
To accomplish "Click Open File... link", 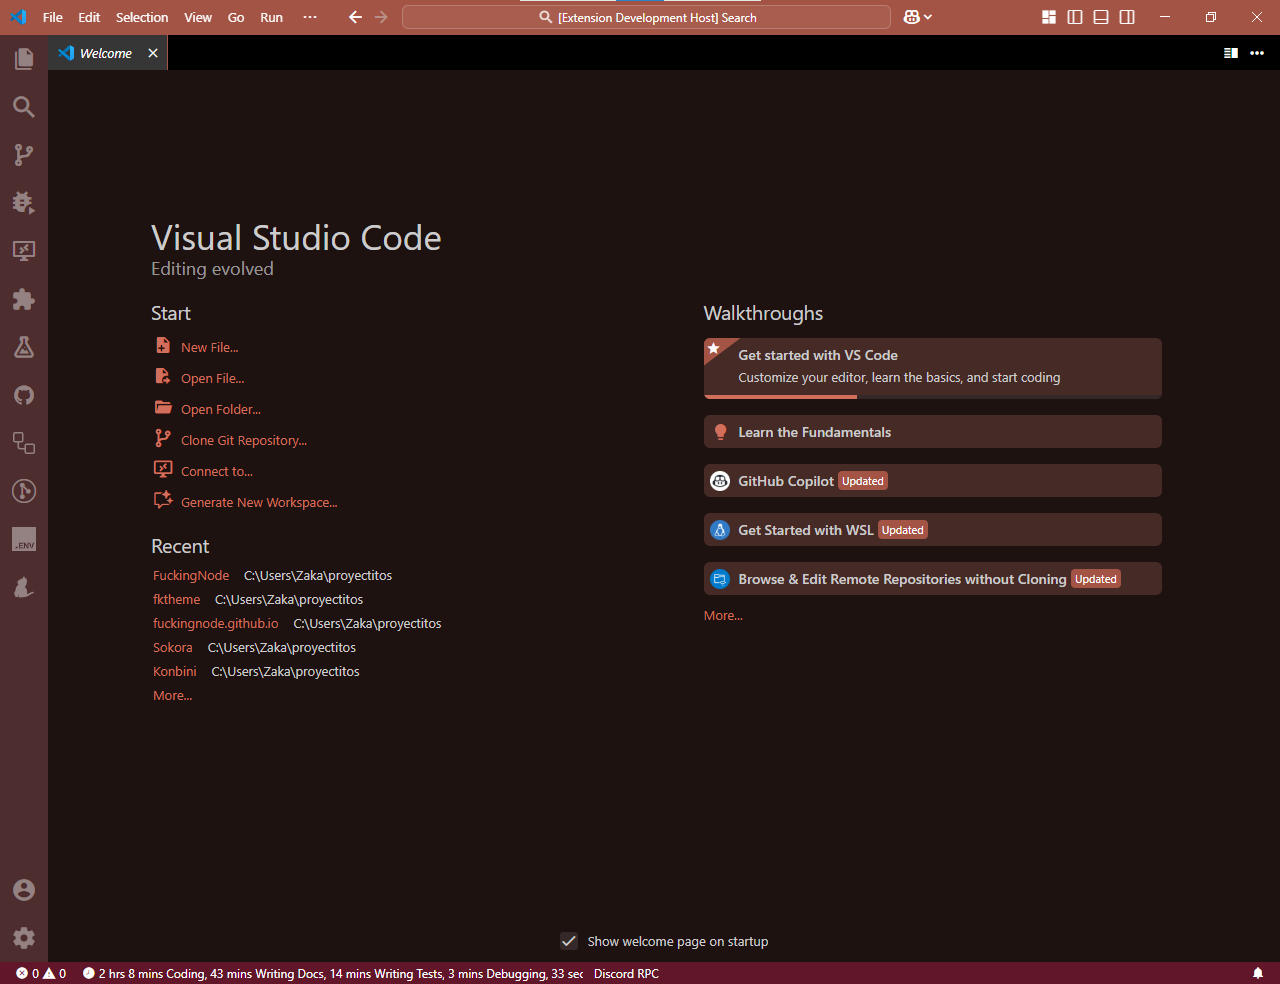I will pyautogui.click(x=212, y=378).
